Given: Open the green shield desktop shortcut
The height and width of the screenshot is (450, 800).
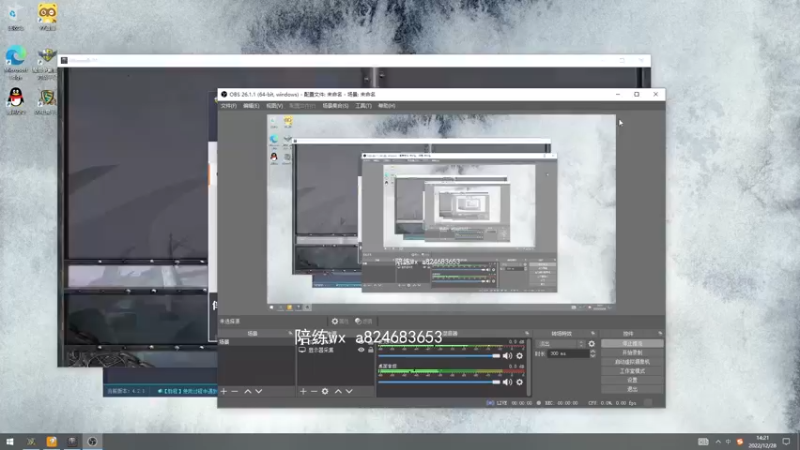Looking at the screenshot, I should click(x=46, y=101).
